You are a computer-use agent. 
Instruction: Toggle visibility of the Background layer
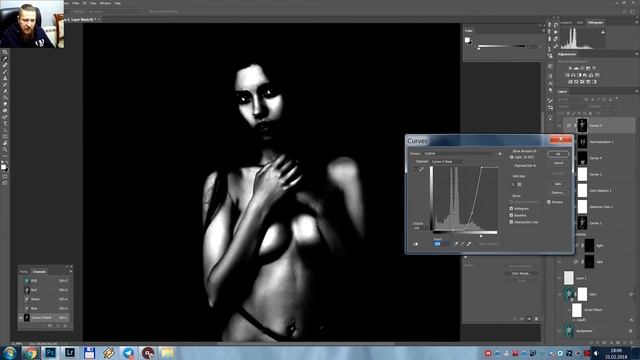[x=560, y=331]
